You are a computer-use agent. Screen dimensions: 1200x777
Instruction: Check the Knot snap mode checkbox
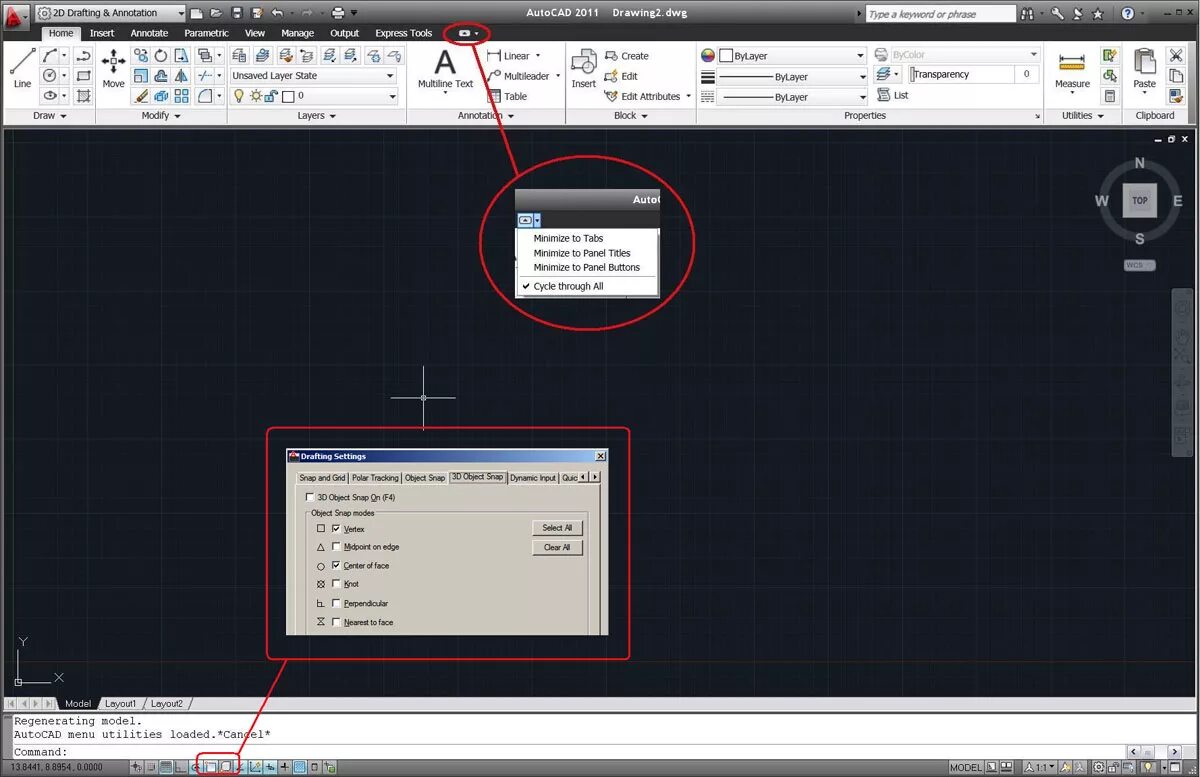(336, 584)
